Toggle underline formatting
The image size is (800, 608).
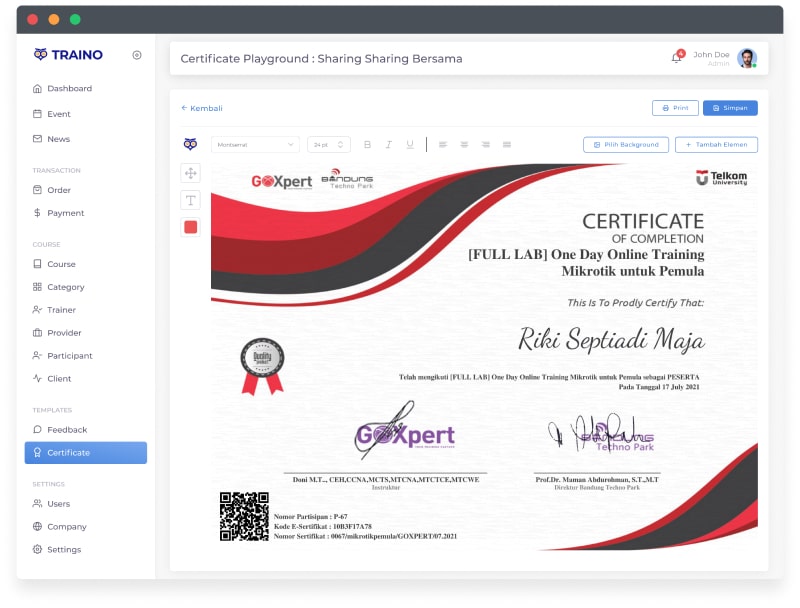(x=409, y=145)
